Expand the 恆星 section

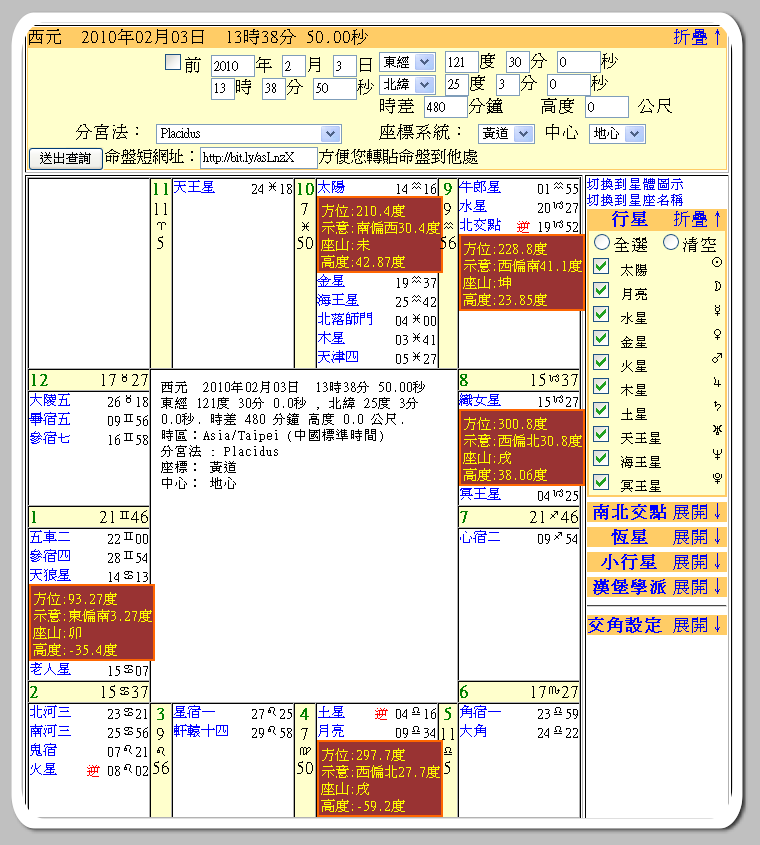(x=696, y=537)
